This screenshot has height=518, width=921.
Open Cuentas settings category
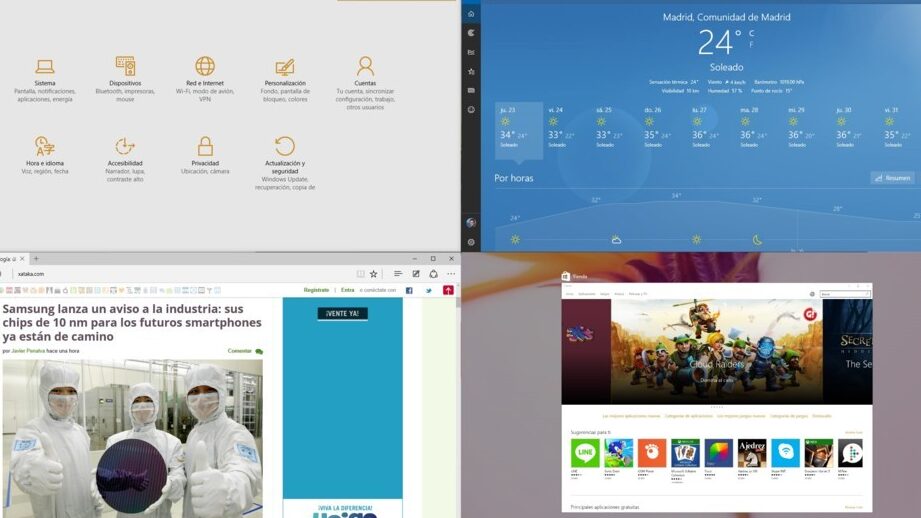click(x=365, y=83)
